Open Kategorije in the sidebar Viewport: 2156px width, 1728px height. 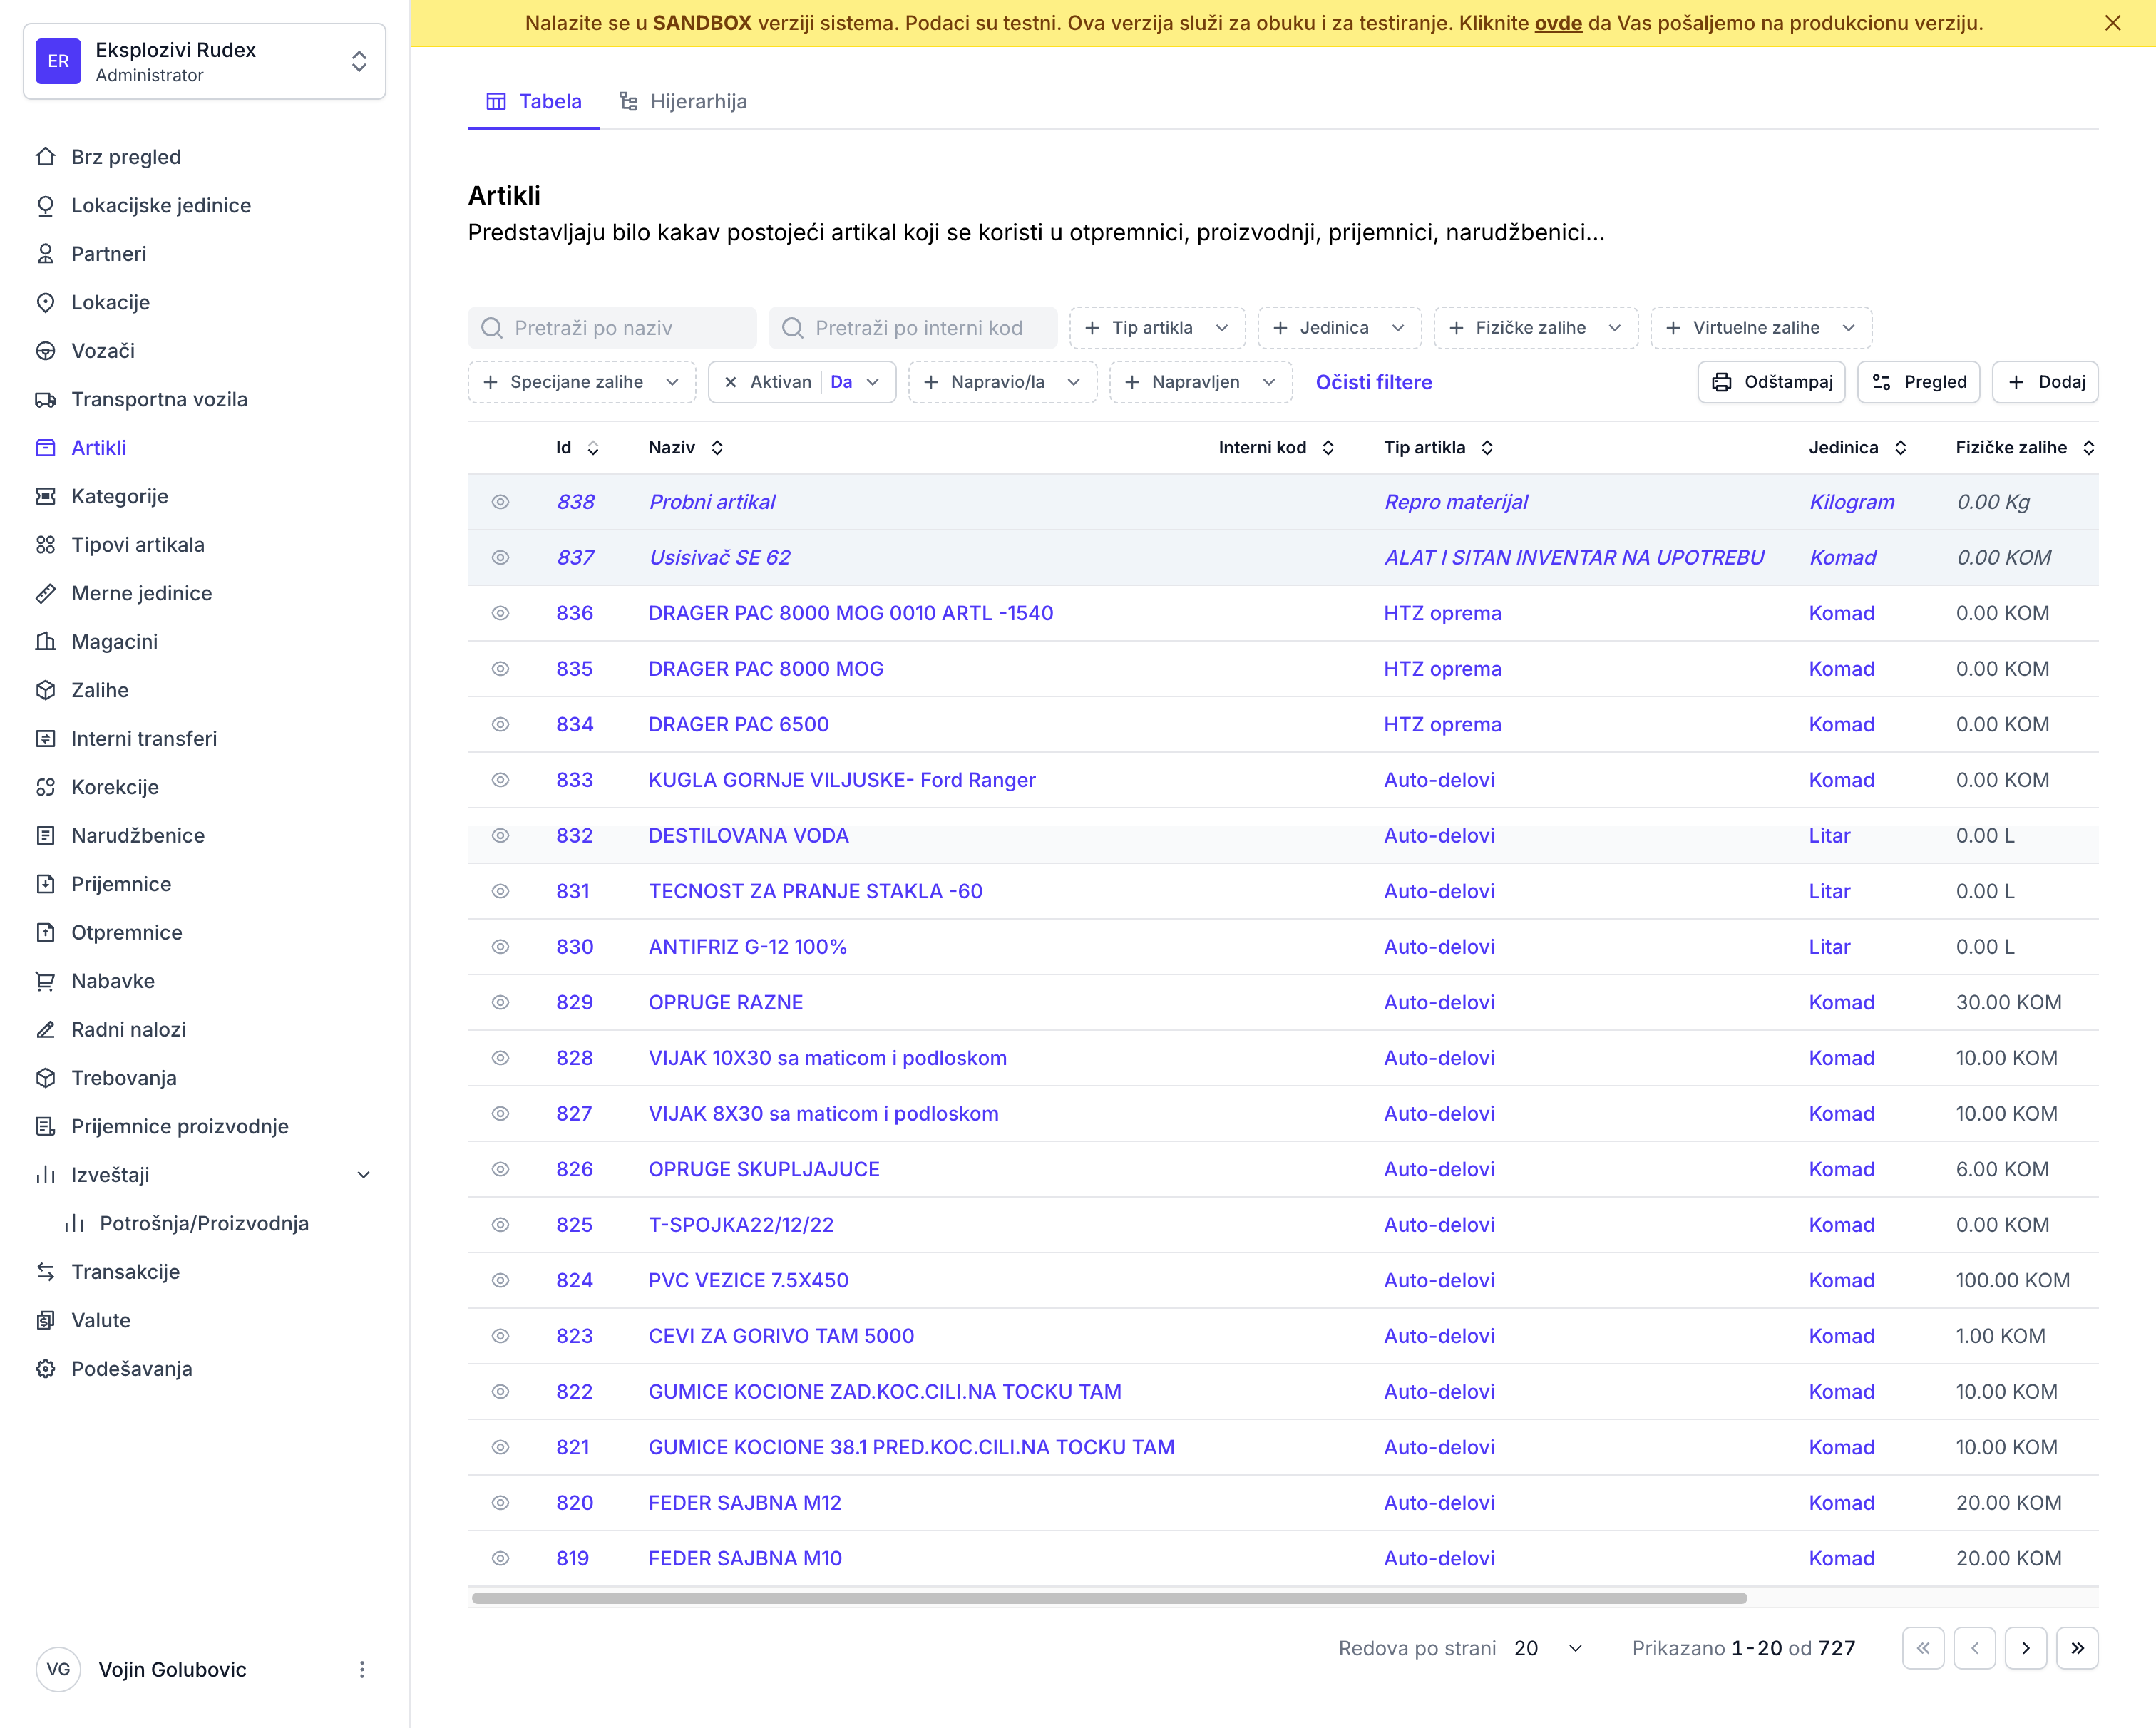point(119,496)
